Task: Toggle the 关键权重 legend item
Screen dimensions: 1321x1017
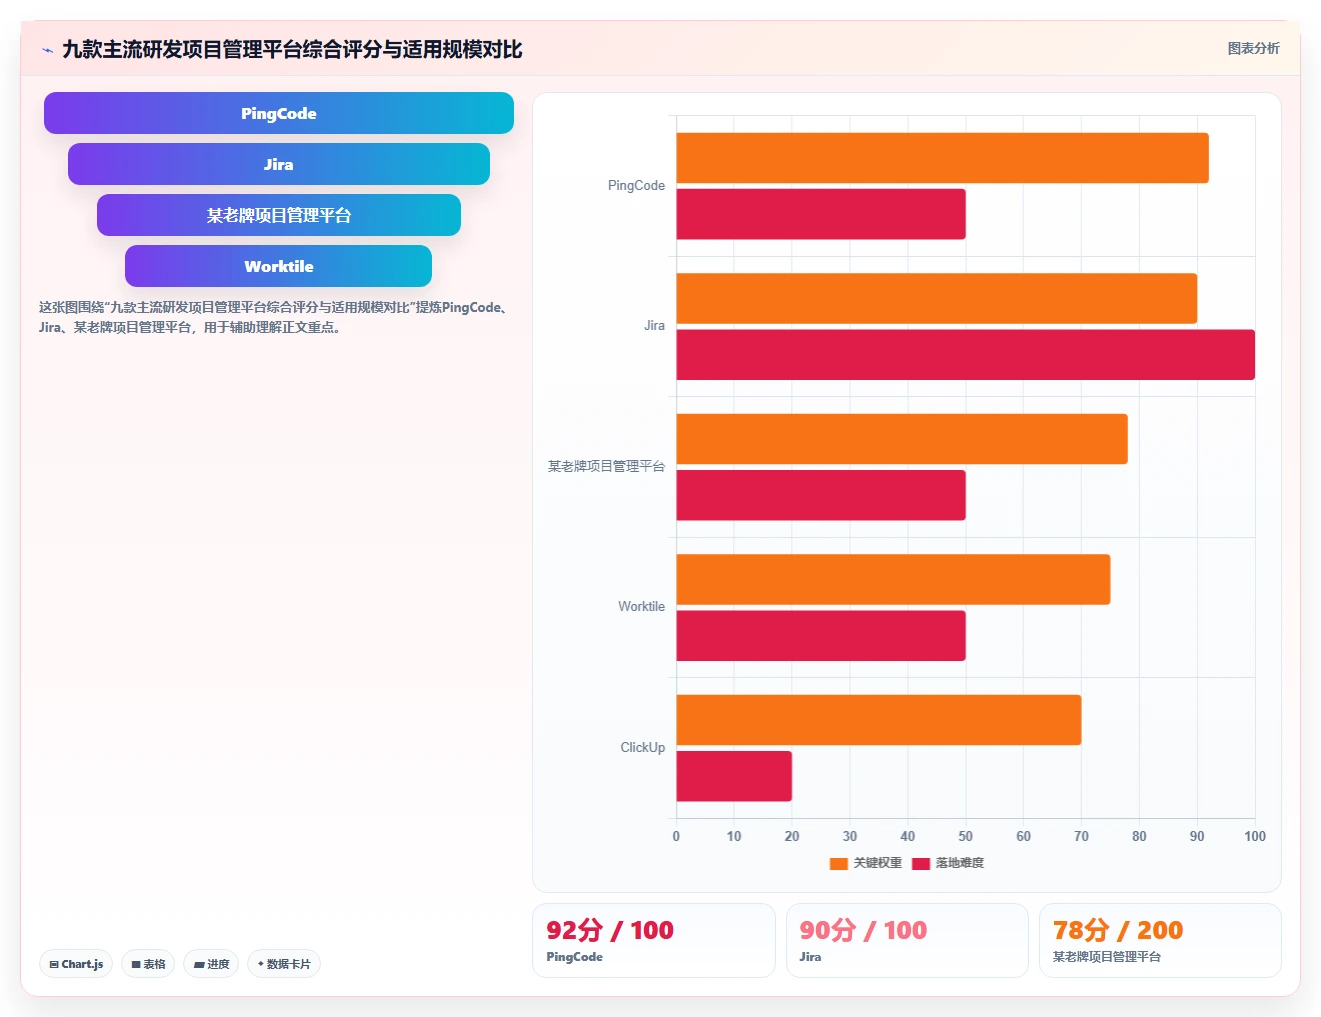Action: pos(866,863)
